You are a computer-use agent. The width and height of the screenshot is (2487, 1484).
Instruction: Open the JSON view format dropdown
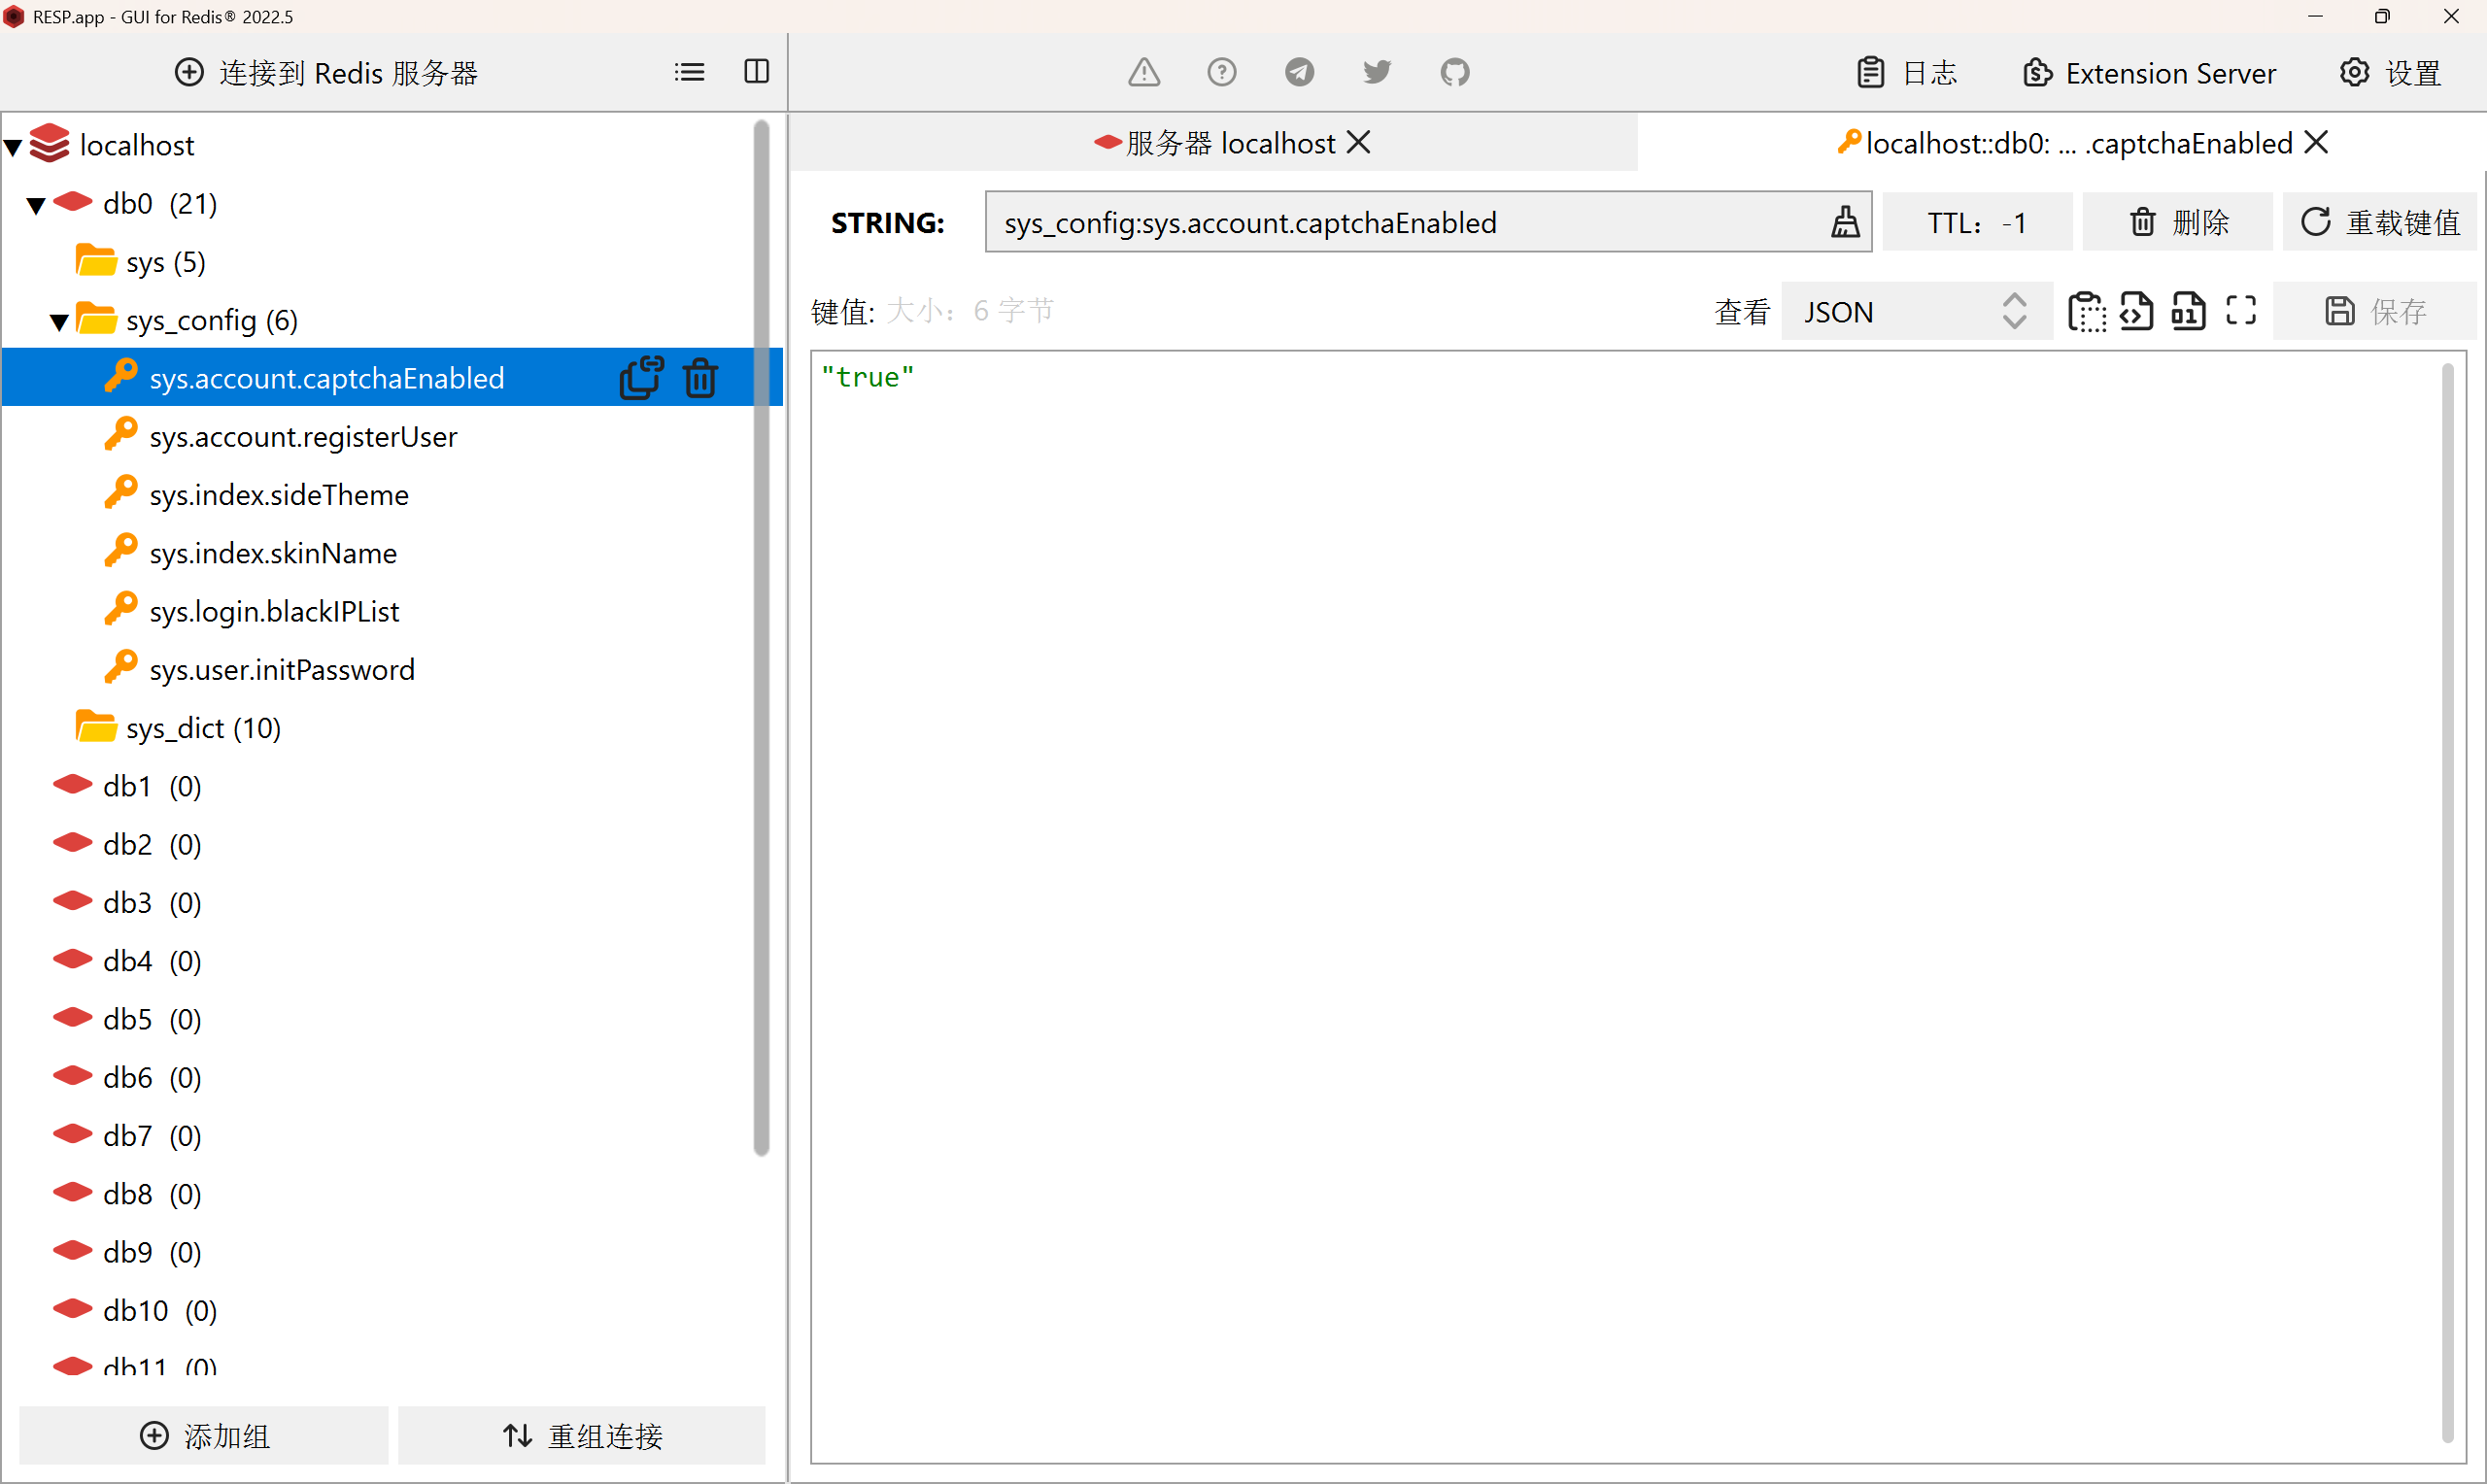click(1915, 312)
